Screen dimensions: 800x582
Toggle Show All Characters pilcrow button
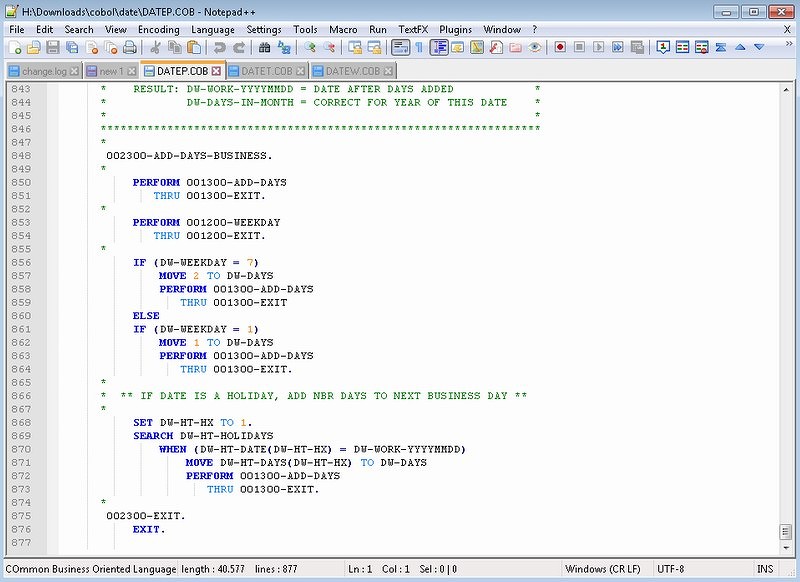[418, 48]
